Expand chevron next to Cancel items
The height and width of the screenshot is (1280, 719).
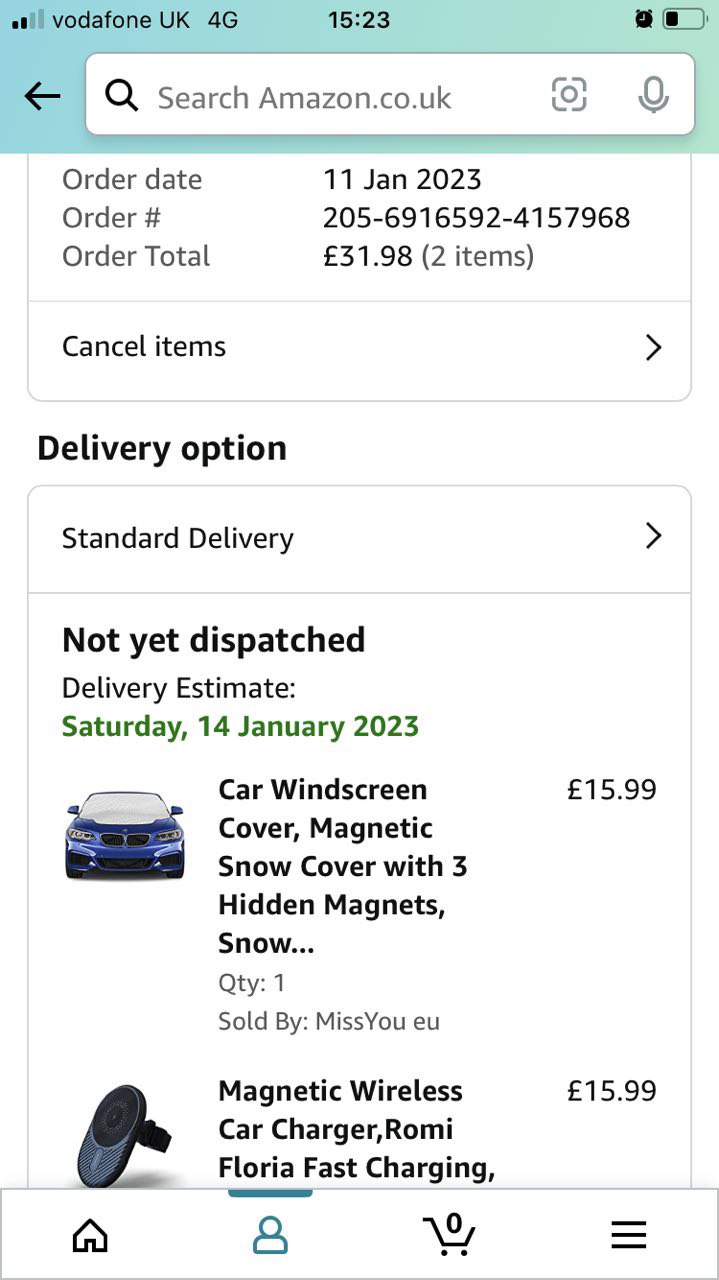[653, 347]
